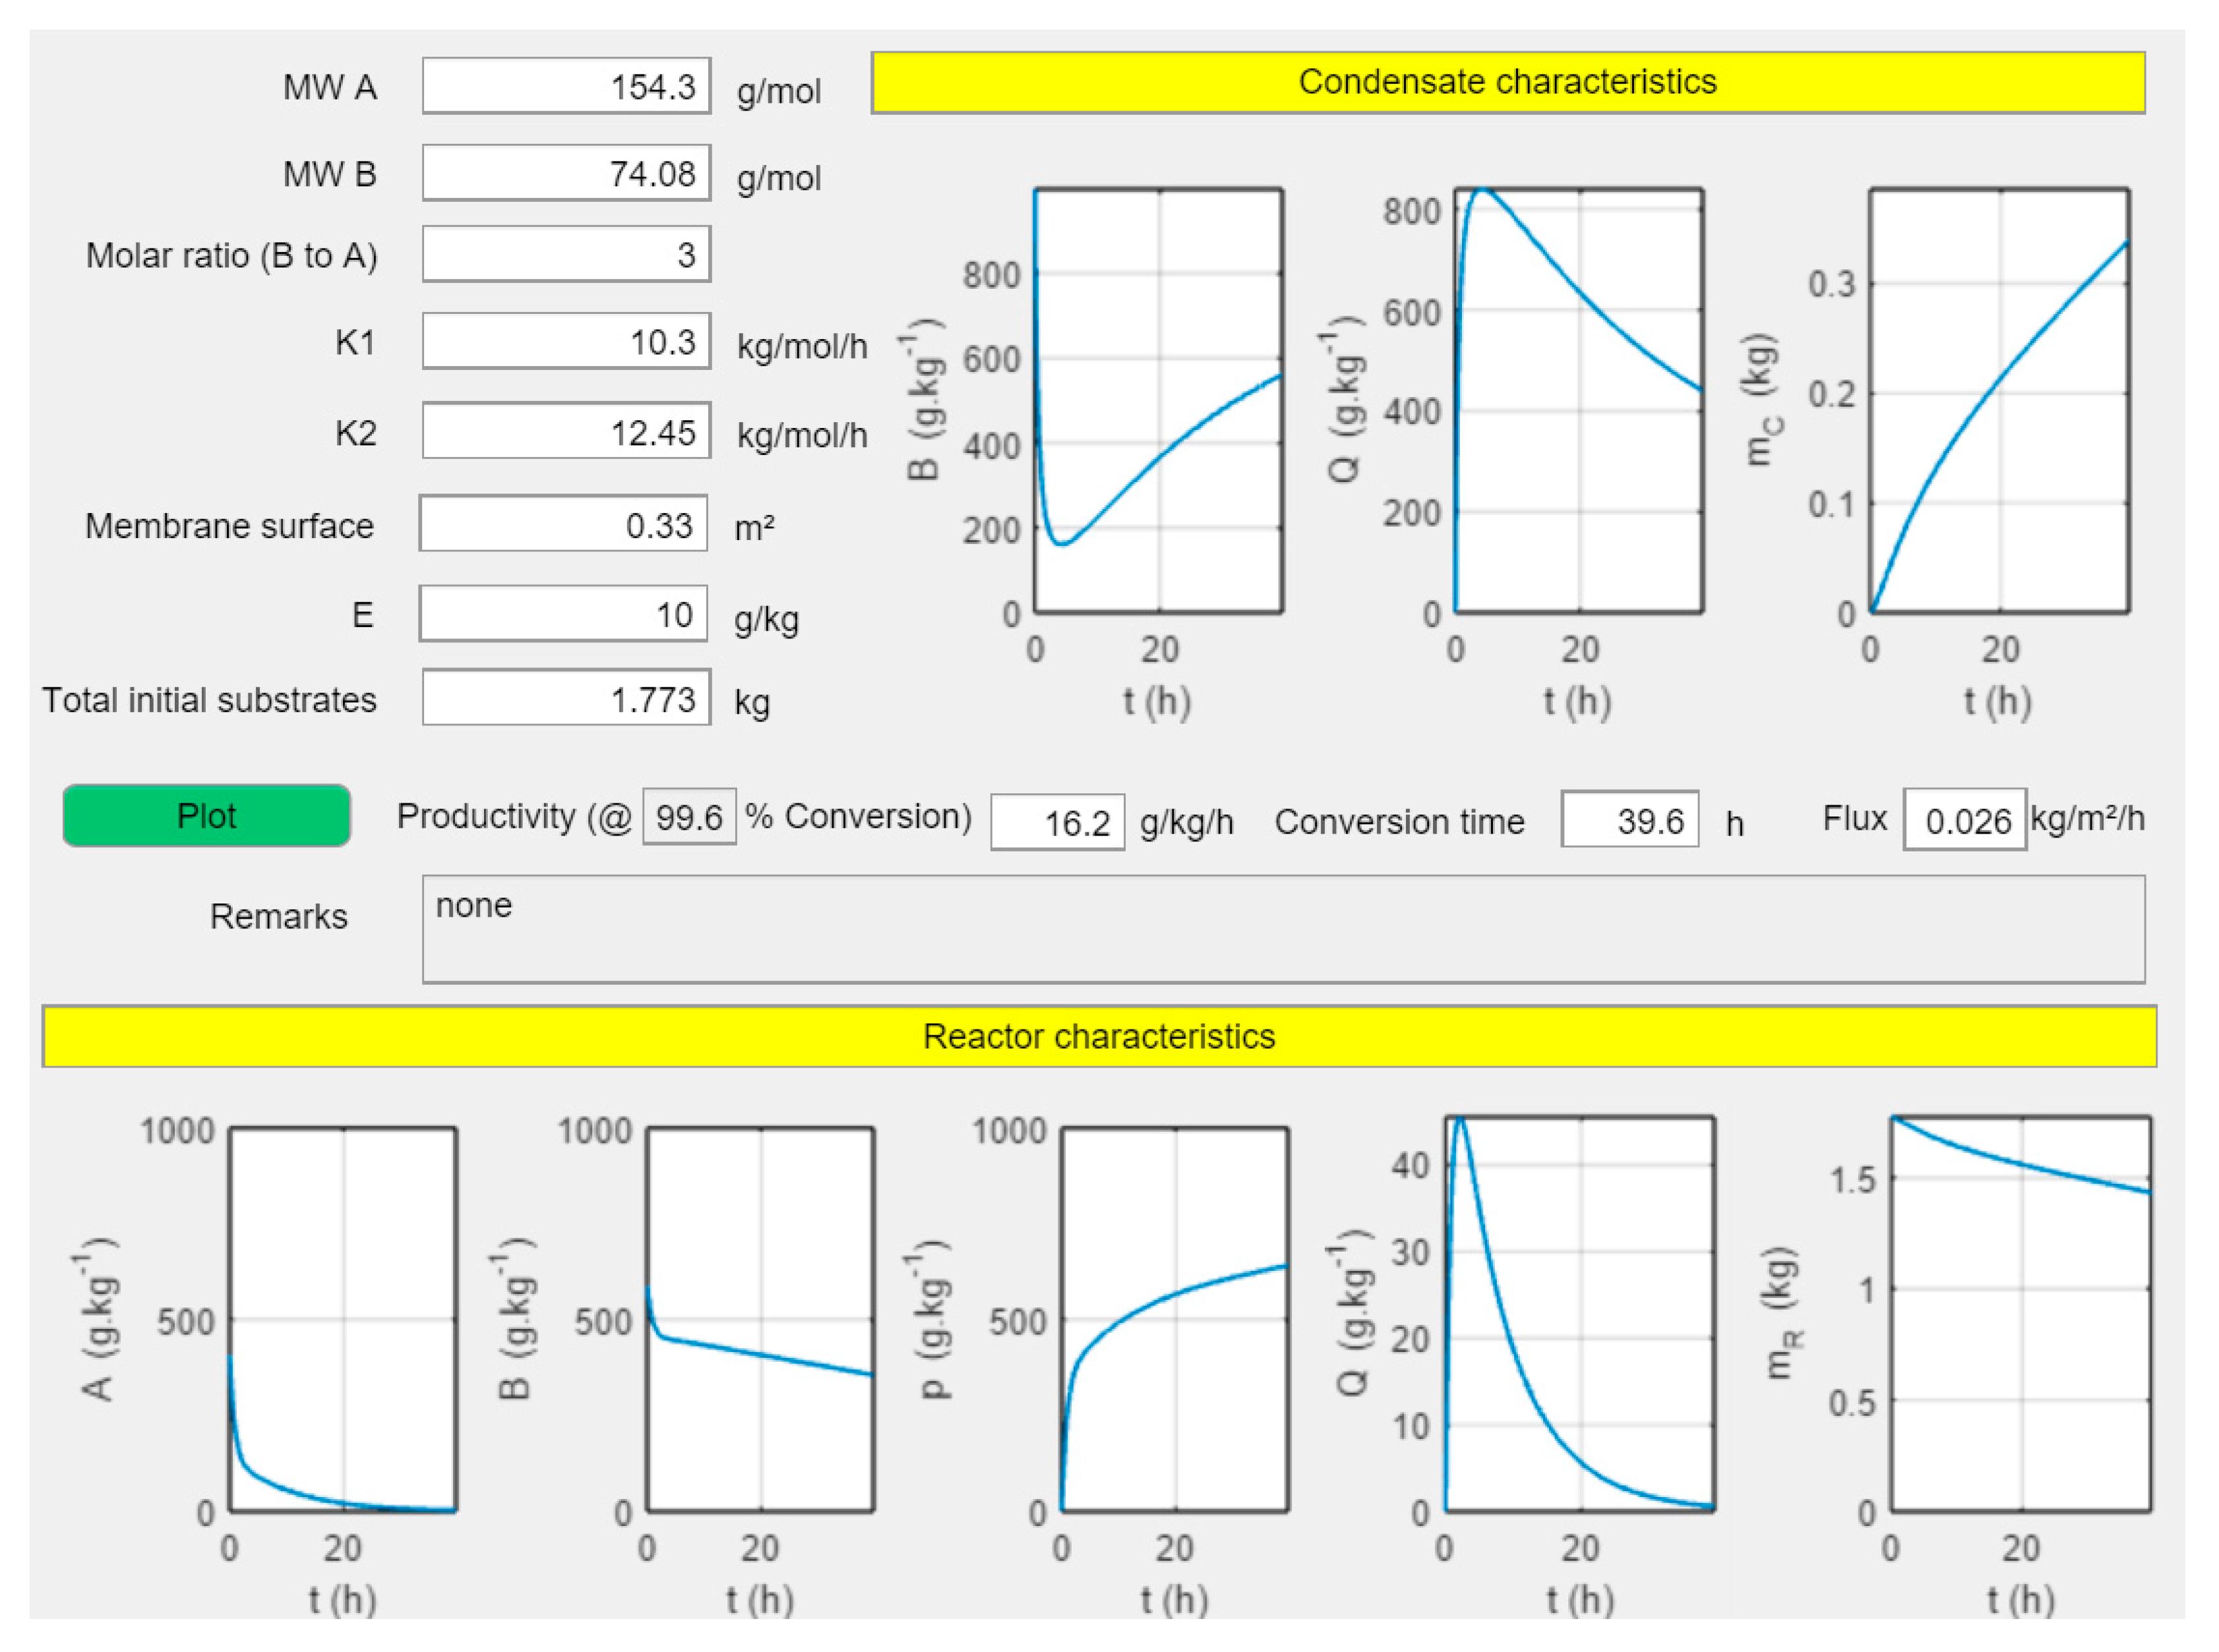
Task: Click the K1 rate constant field
Action: [x=566, y=341]
